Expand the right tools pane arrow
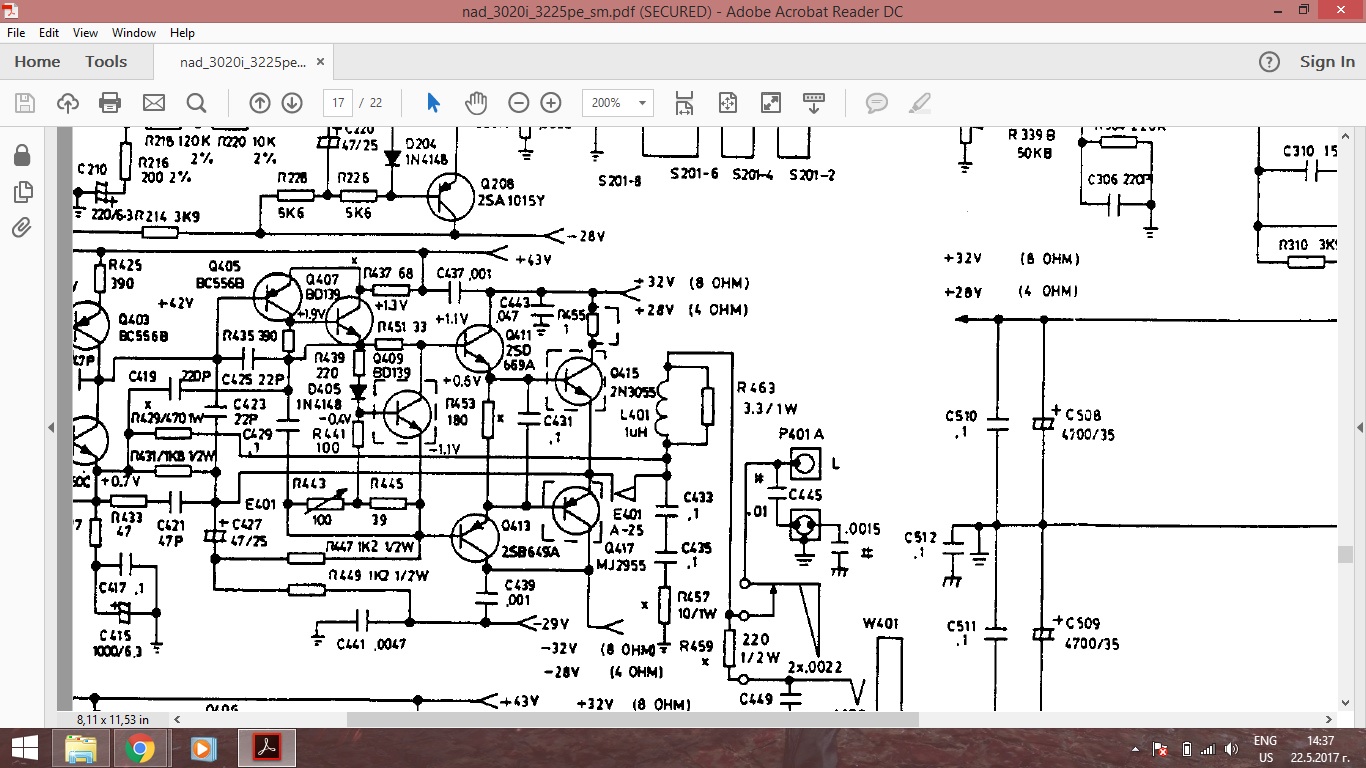This screenshot has height=768, width=1366. click(1357, 427)
